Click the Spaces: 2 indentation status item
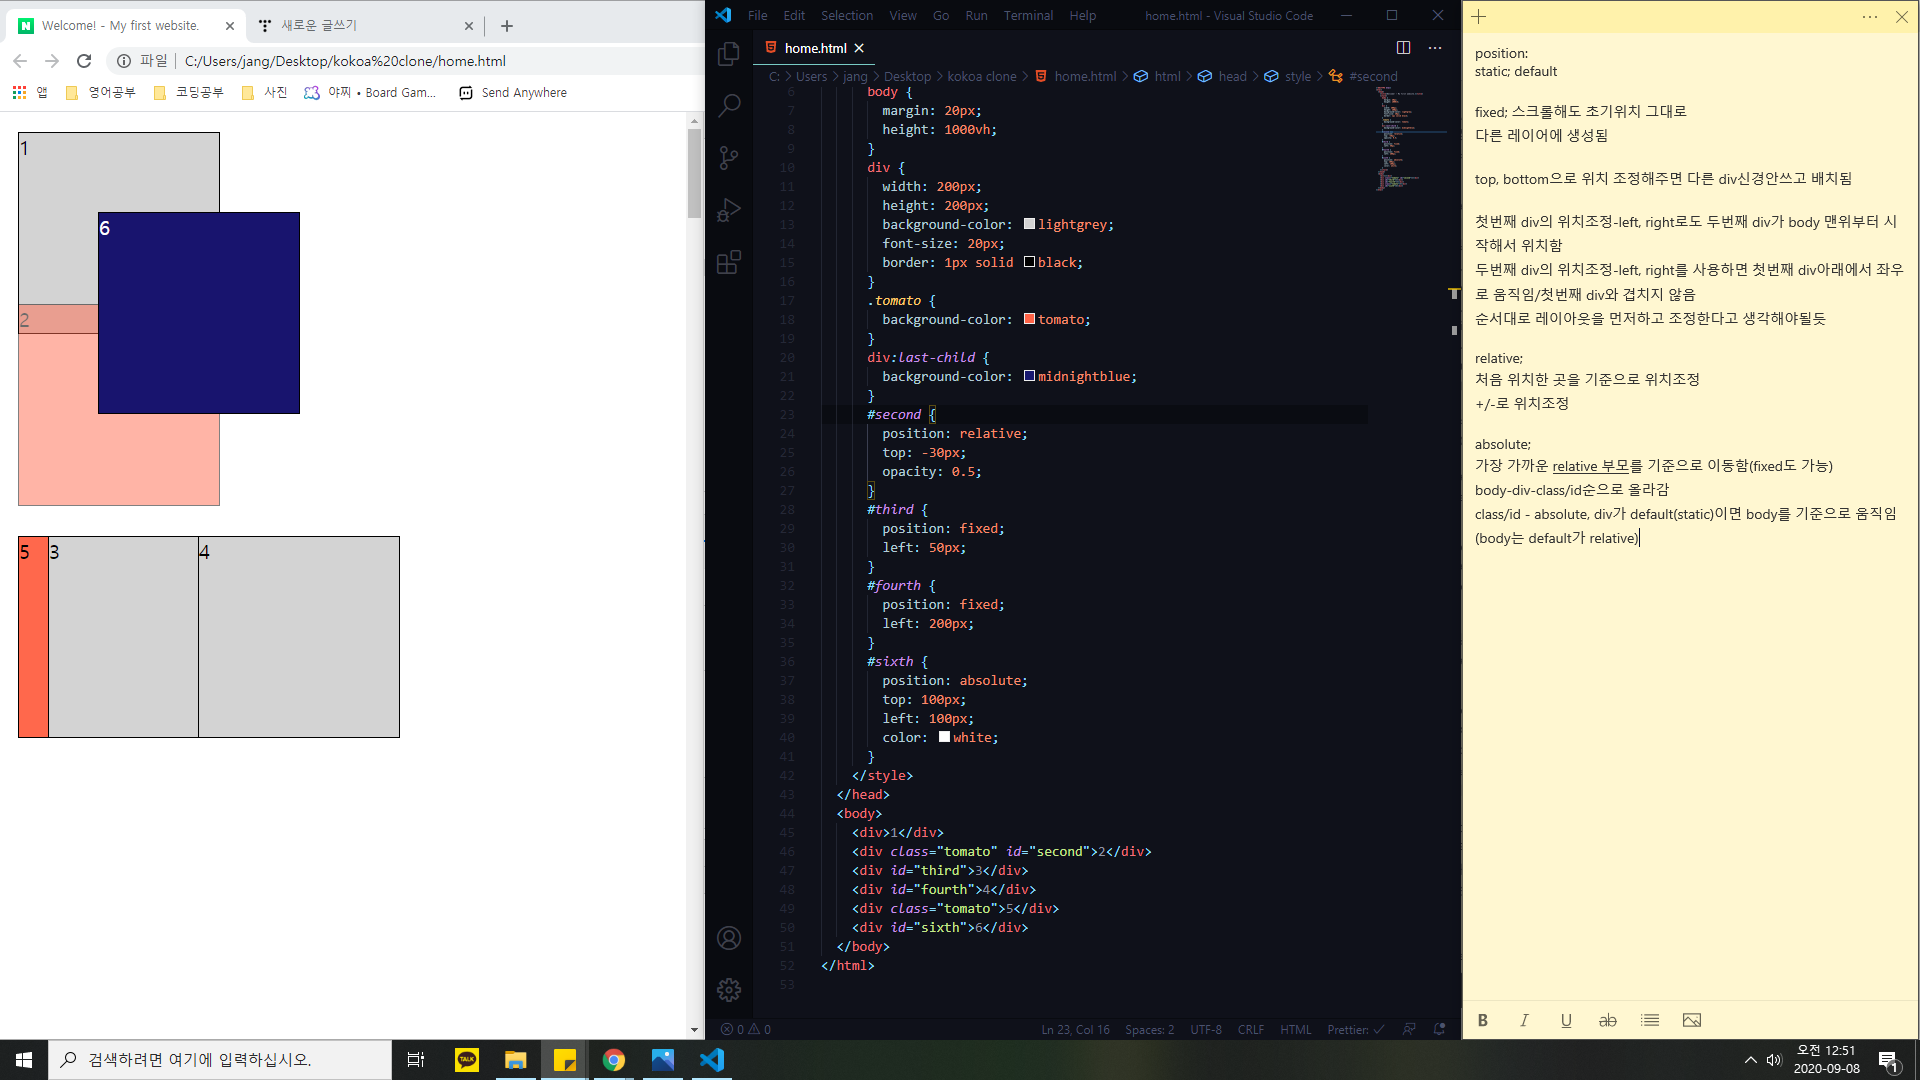Screen dimensions: 1920x1080 coord(1149,1029)
